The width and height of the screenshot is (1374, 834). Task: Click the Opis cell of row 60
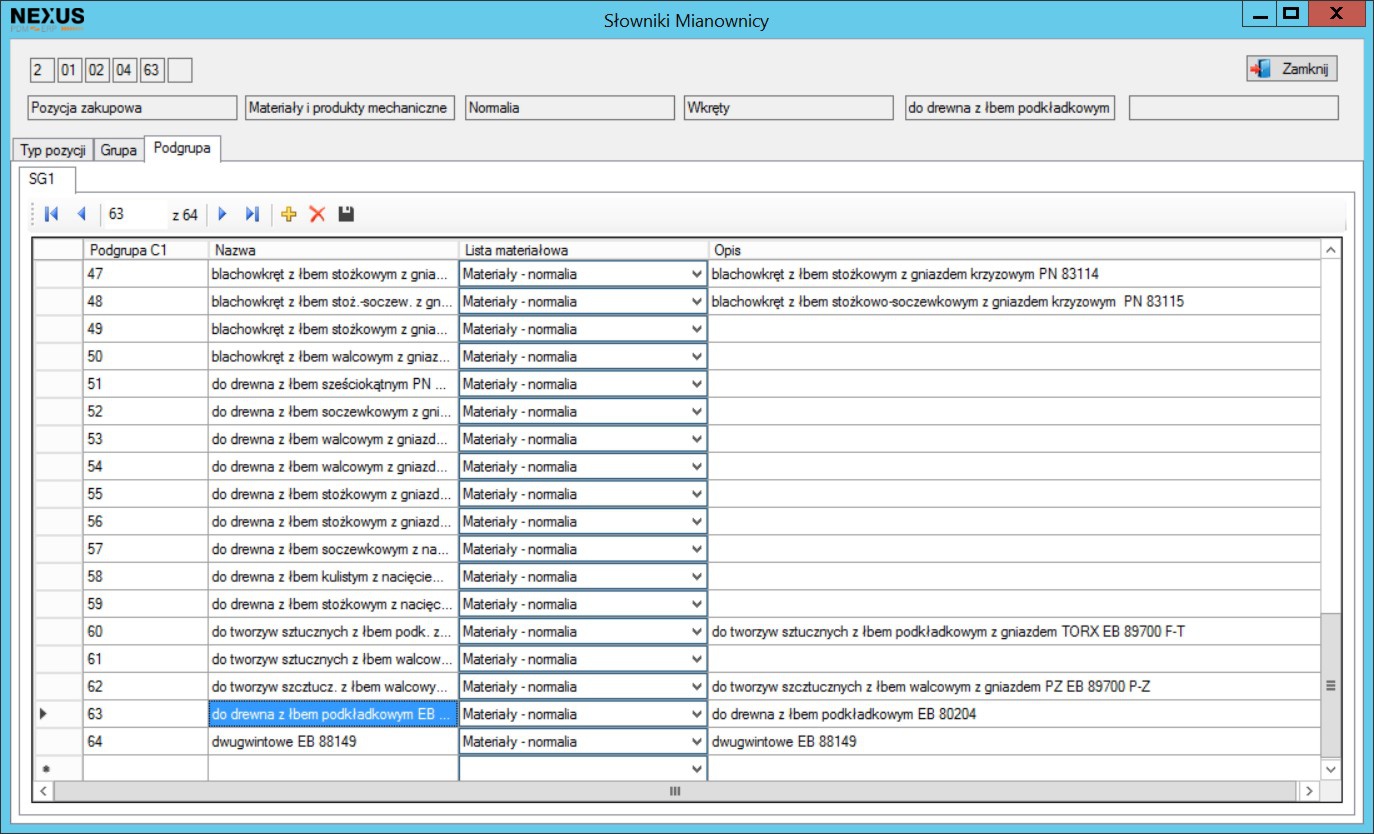(1013, 632)
